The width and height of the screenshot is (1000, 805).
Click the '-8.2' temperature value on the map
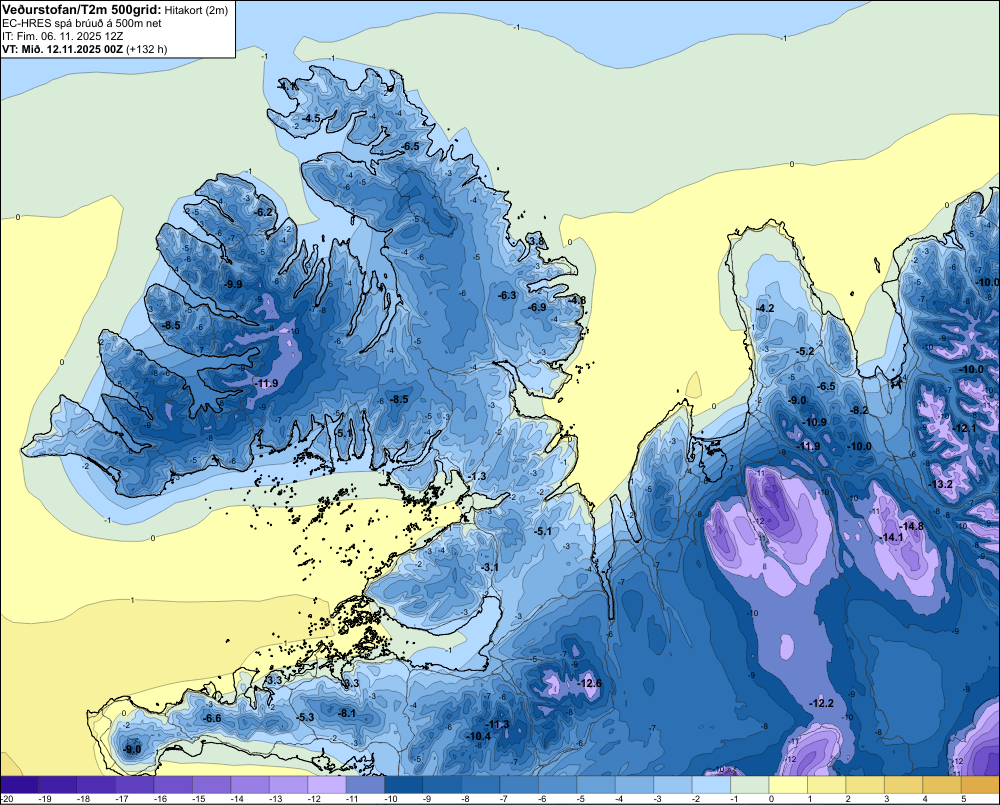point(860,411)
